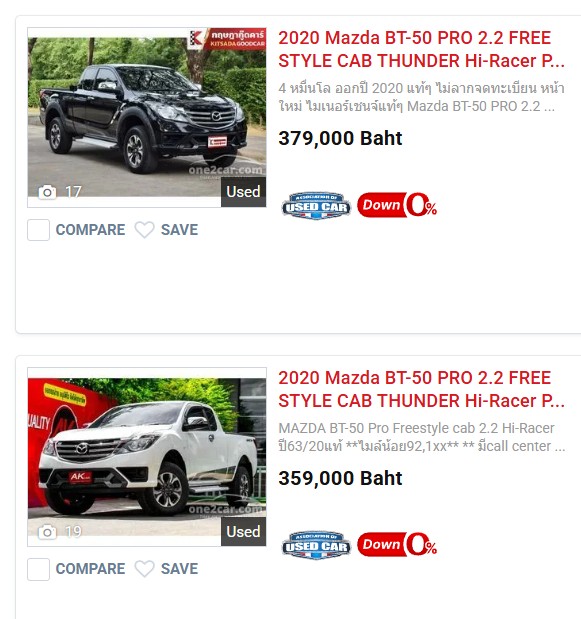Click the Kitsada Goodcar dealer logo on the first photo

pyautogui.click(x=227, y=39)
